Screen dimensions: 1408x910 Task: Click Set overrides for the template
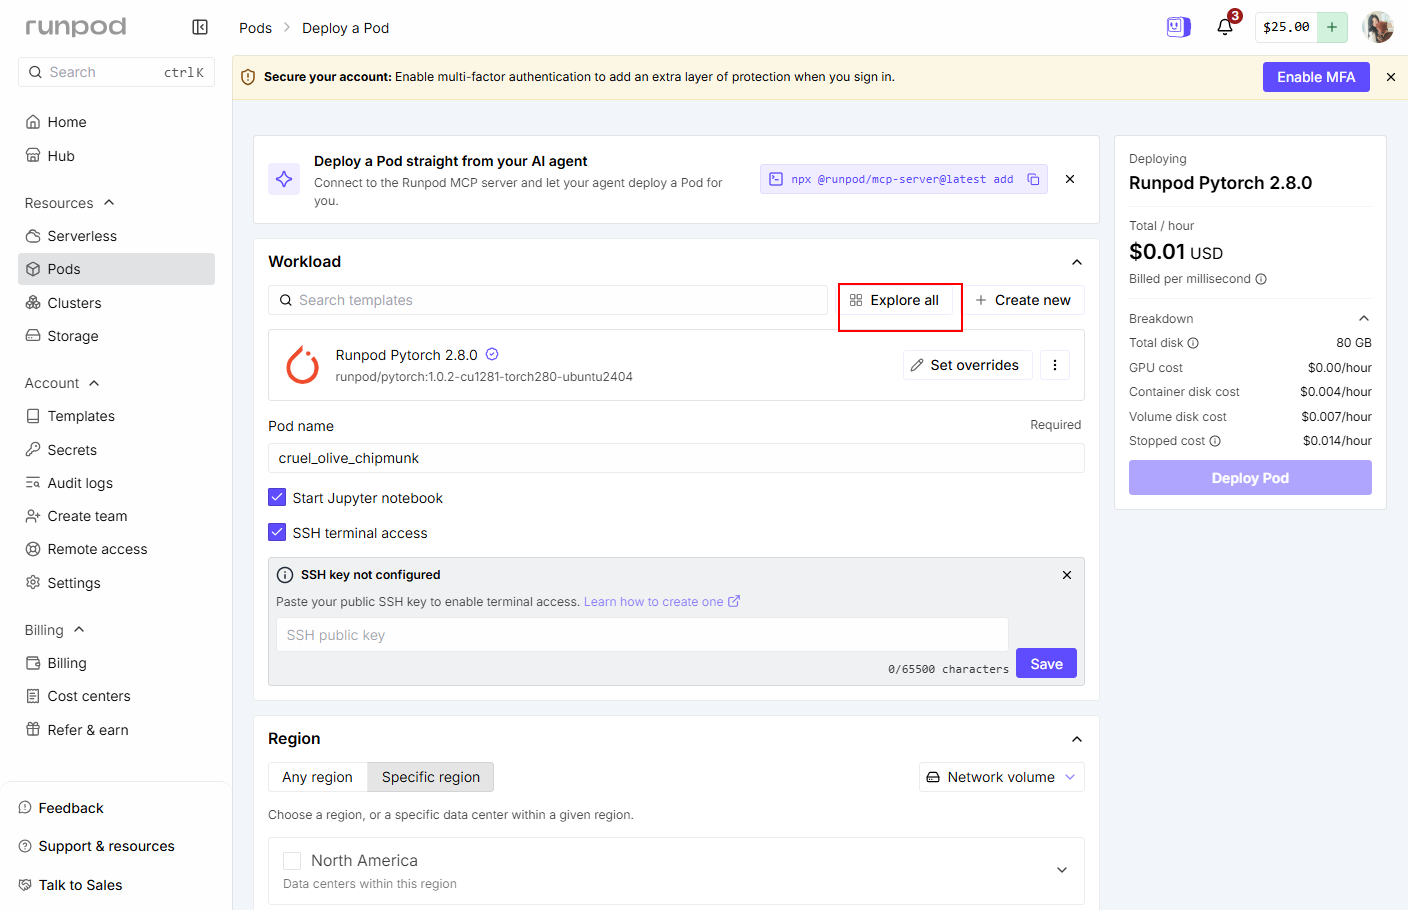pos(968,365)
